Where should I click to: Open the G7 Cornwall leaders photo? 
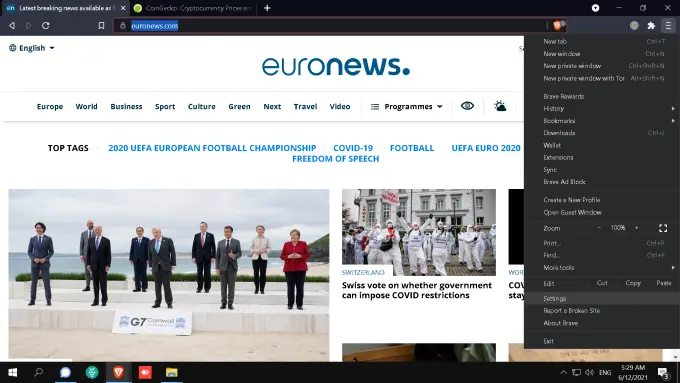[x=169, y=275]
